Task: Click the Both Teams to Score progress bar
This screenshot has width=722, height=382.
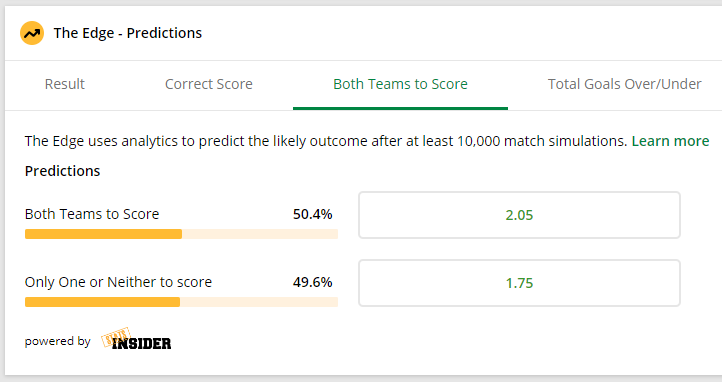Action: (181, 234)
